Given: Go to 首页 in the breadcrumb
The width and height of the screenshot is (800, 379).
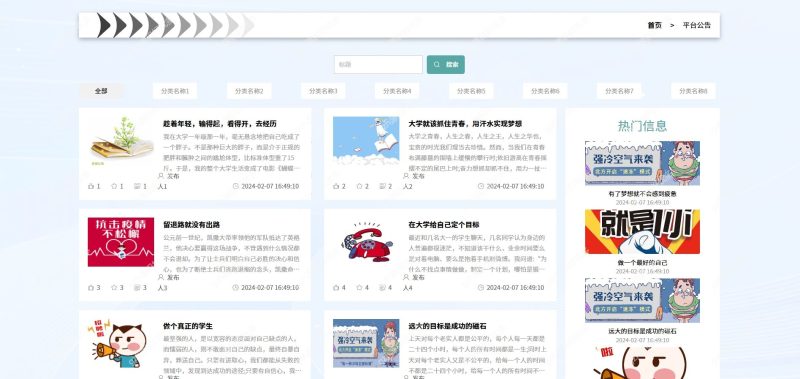Looking at the screenshot, I should 655,26.
